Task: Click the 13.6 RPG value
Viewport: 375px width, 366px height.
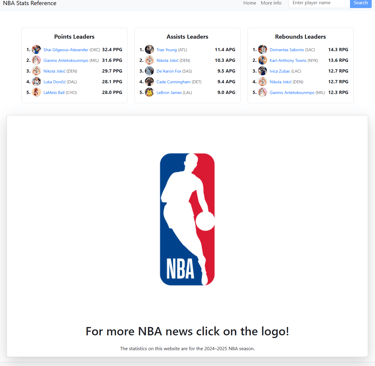Action: pyautogui.click(x=338, y=60)
